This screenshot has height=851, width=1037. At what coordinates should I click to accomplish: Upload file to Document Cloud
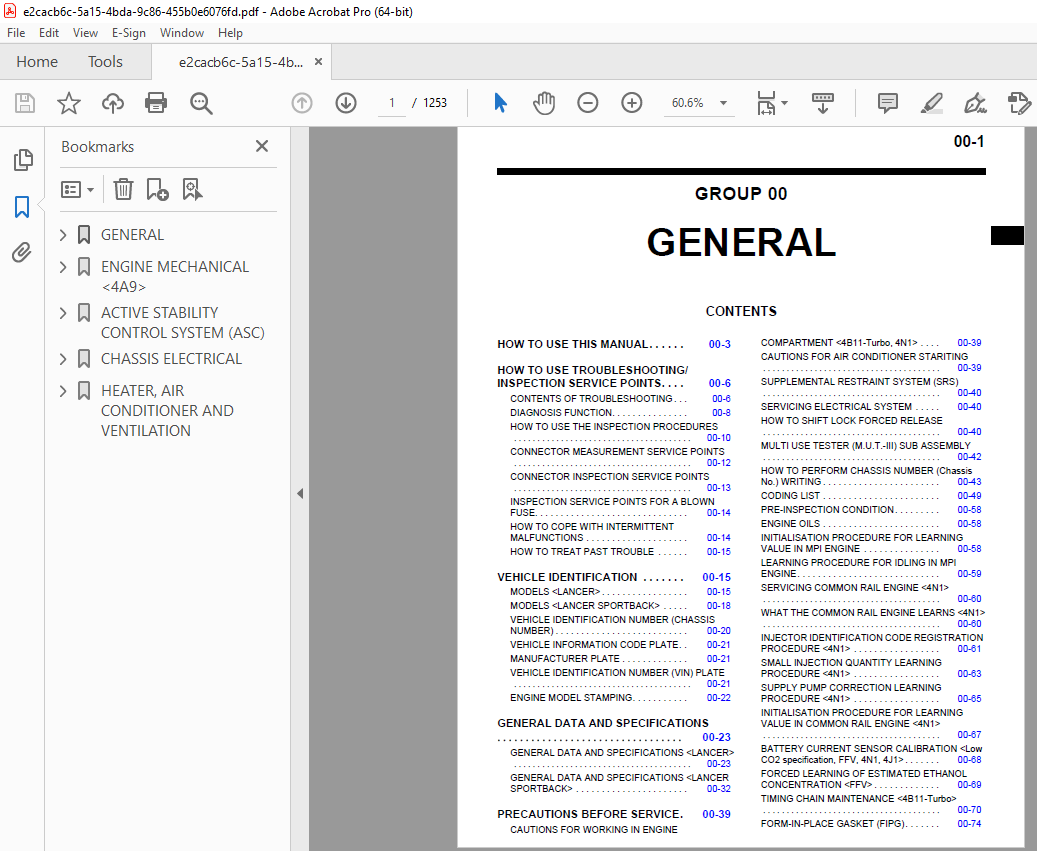pos(112,103)
